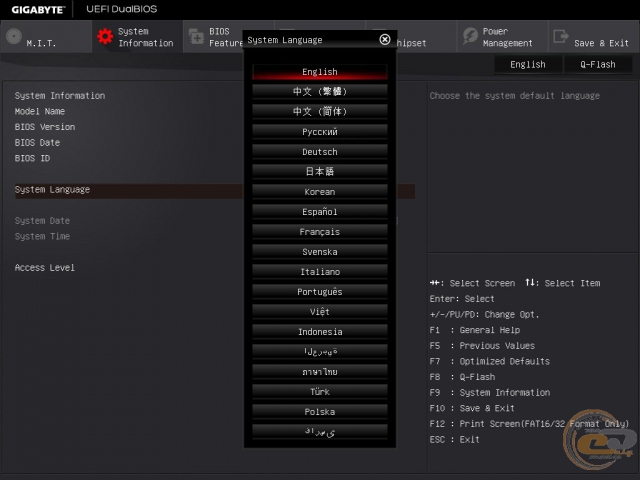The height and width of the screenshot is (480, 640).
Task: Click the F9 System Information hint
Action: click(x=489, y=393)
